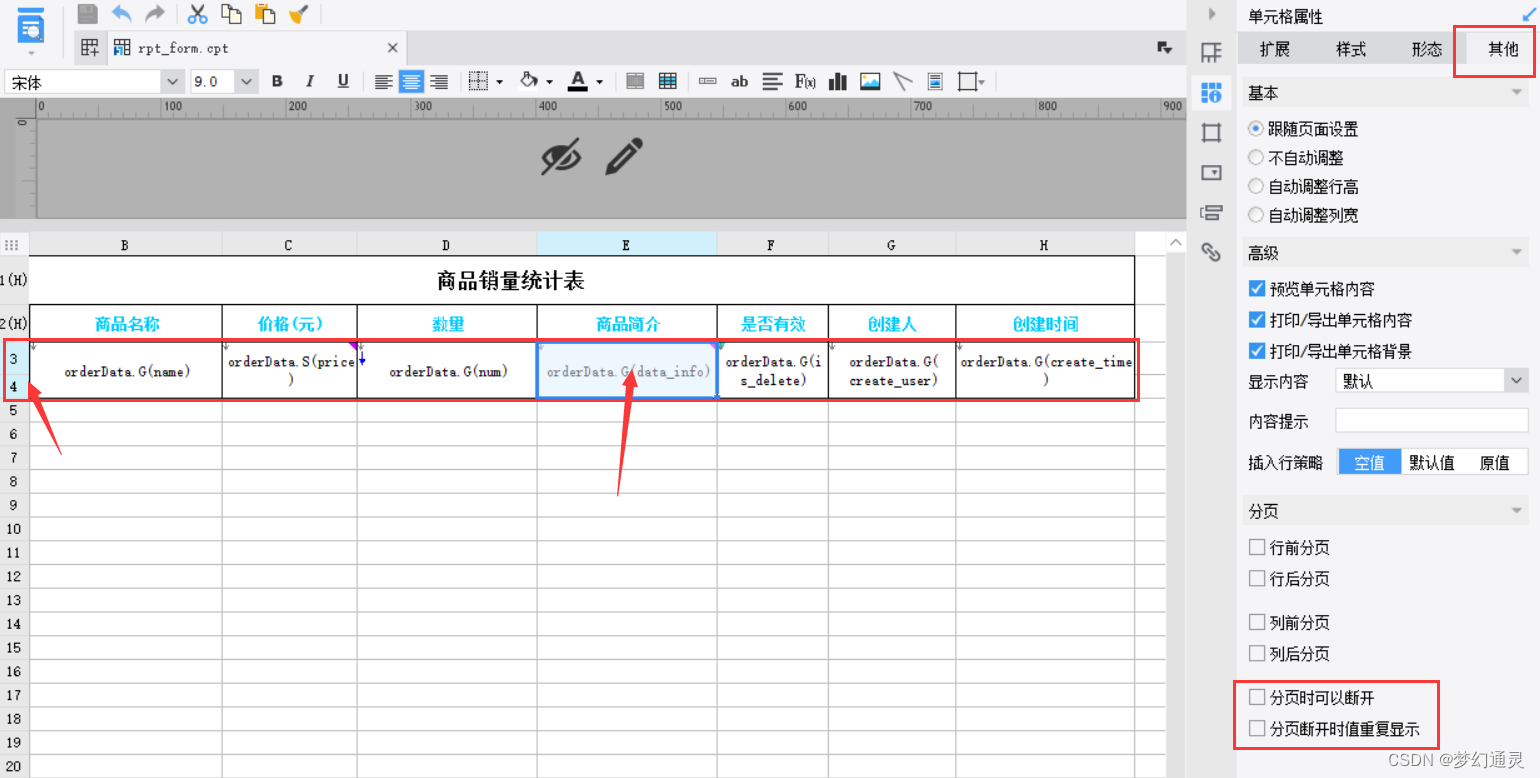Toggle bold formatting

pyautogui.click(x=278, y=82)
